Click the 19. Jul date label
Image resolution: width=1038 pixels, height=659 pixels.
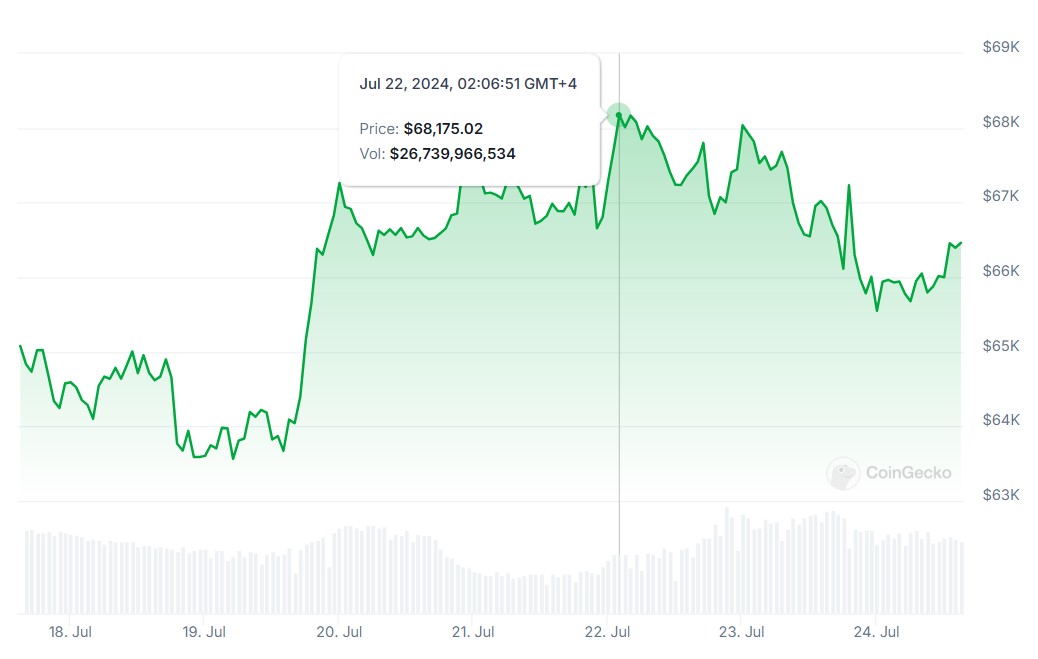click(x=204, y=632)
